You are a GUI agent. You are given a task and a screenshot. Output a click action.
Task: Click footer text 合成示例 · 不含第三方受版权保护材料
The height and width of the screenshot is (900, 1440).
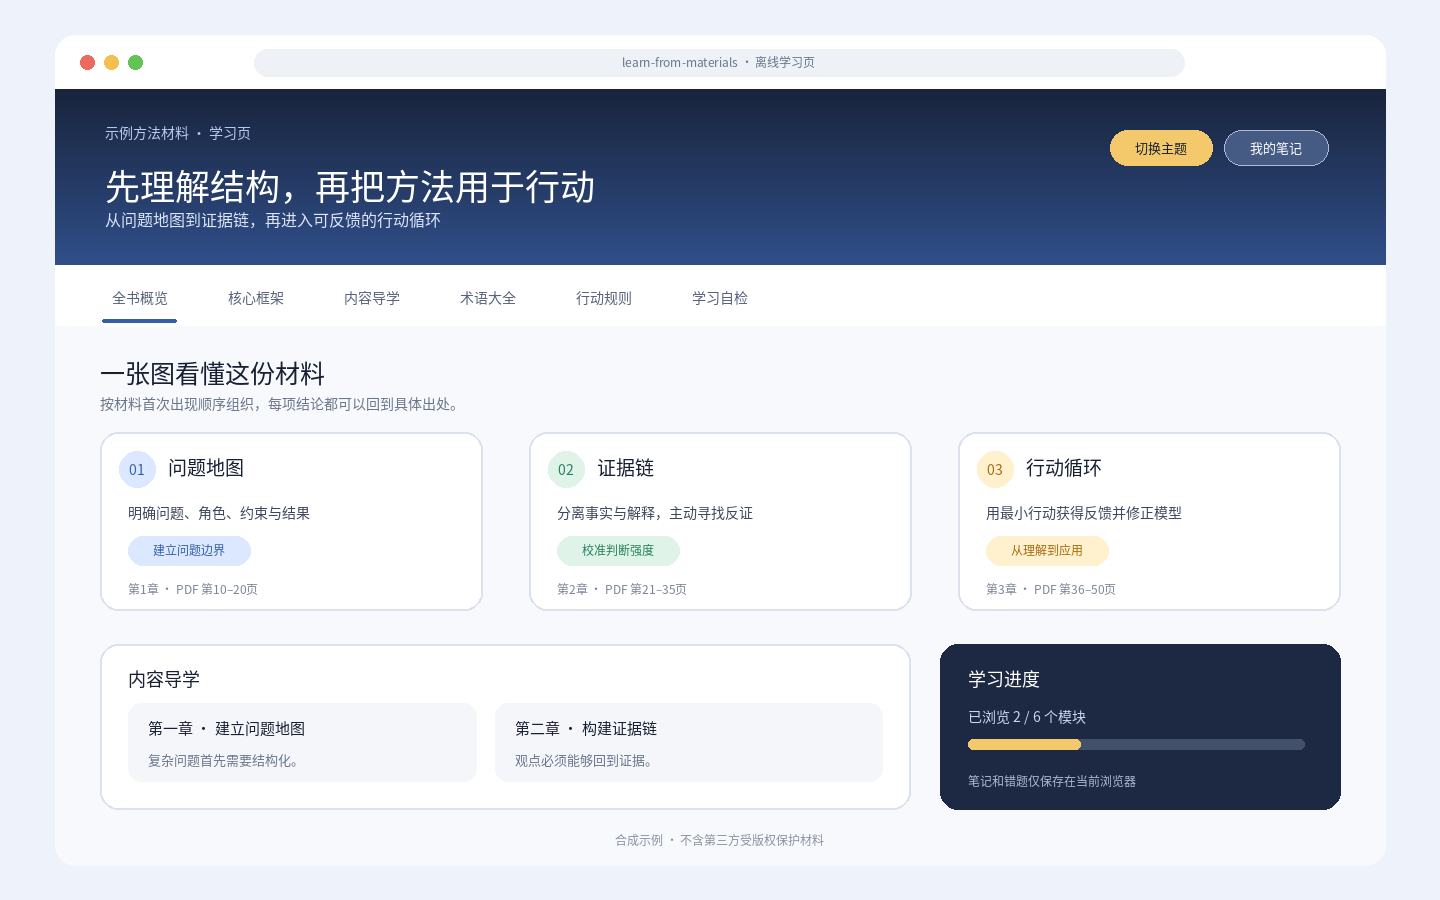tap(720, 840)
